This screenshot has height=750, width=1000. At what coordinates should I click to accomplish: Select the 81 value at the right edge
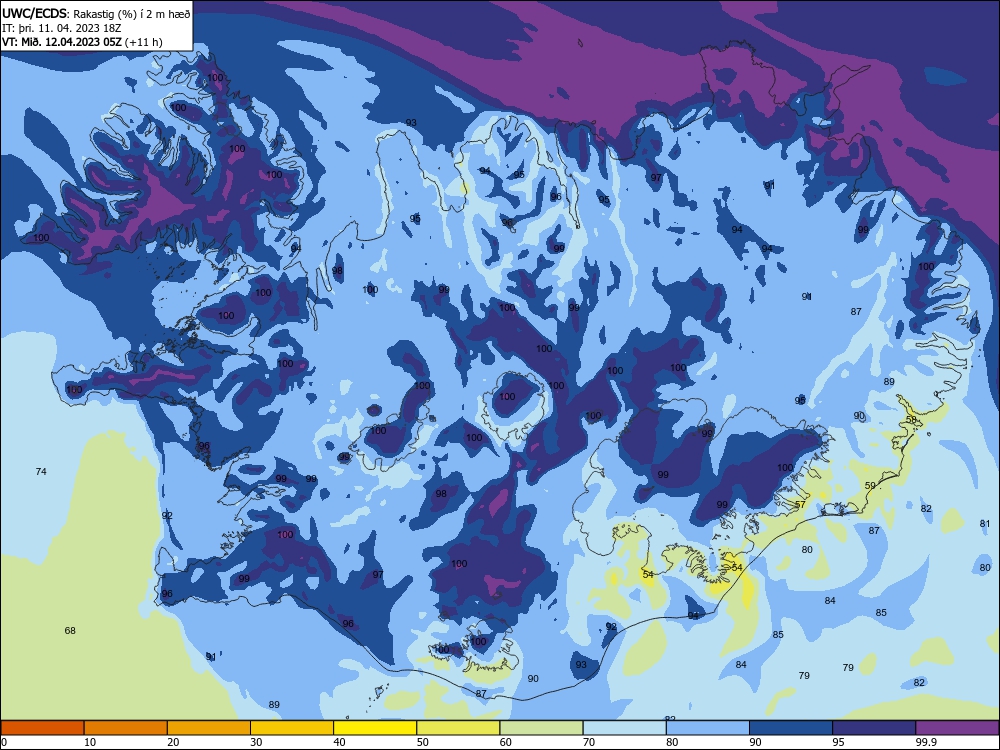pyautogui.click(x=985, y=524)
